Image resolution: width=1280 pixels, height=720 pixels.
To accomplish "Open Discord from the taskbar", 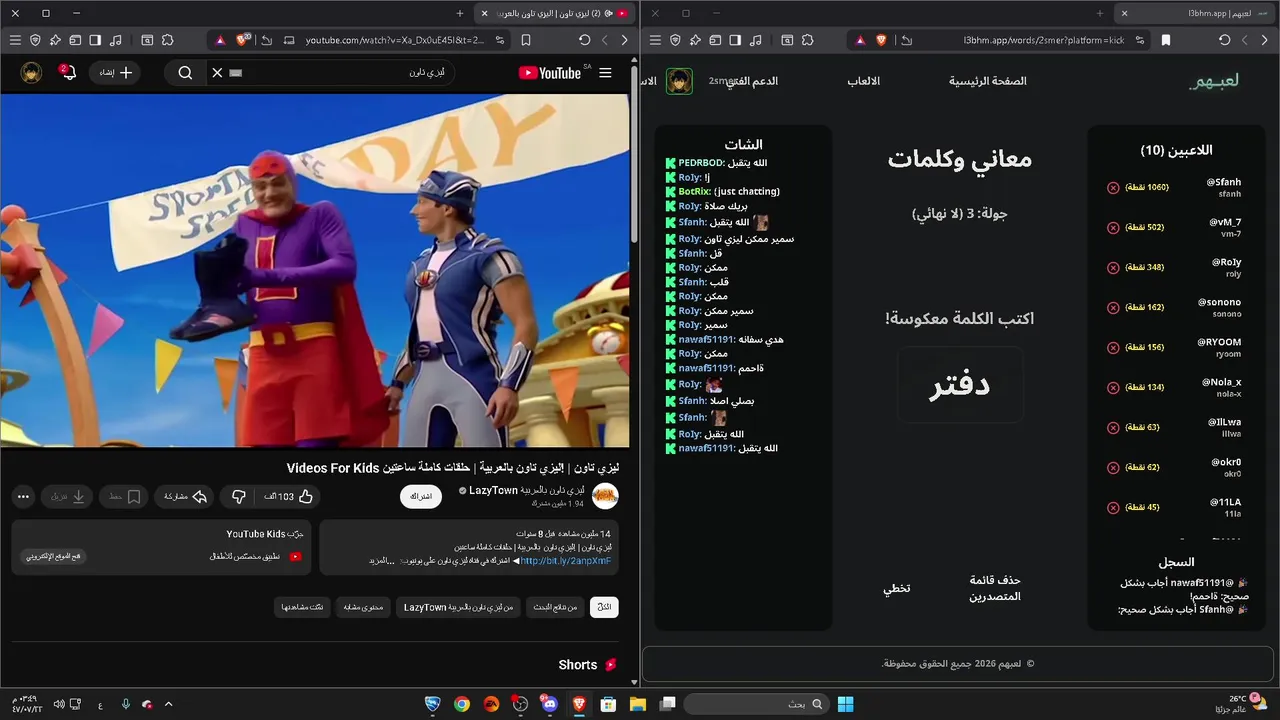I will pos(549,704).
